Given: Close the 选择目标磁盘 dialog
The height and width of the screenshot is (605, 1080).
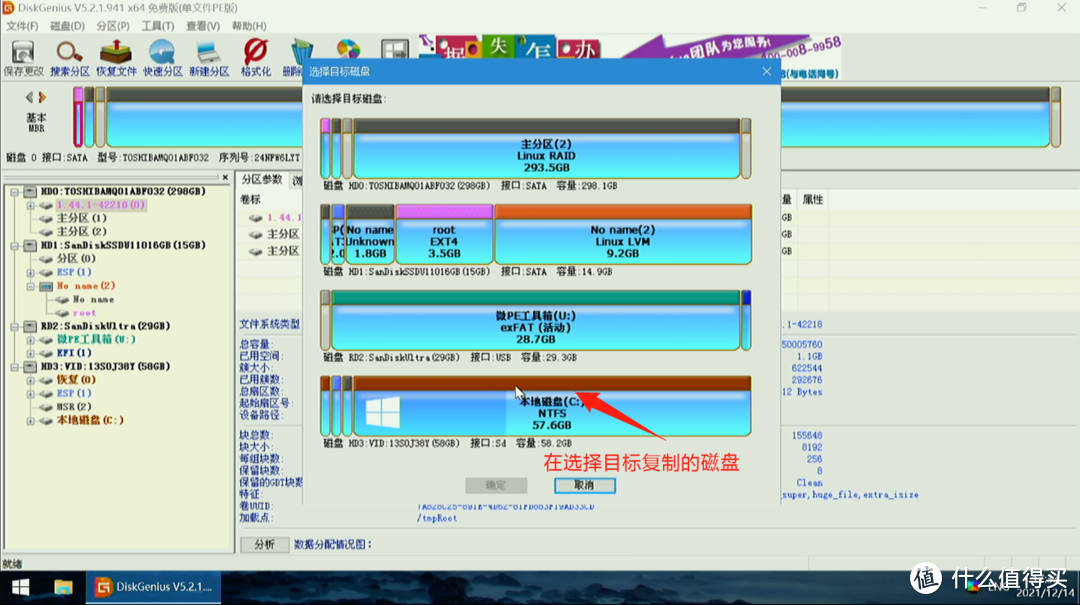Looking at the screenshot, I should click(767, 72).
